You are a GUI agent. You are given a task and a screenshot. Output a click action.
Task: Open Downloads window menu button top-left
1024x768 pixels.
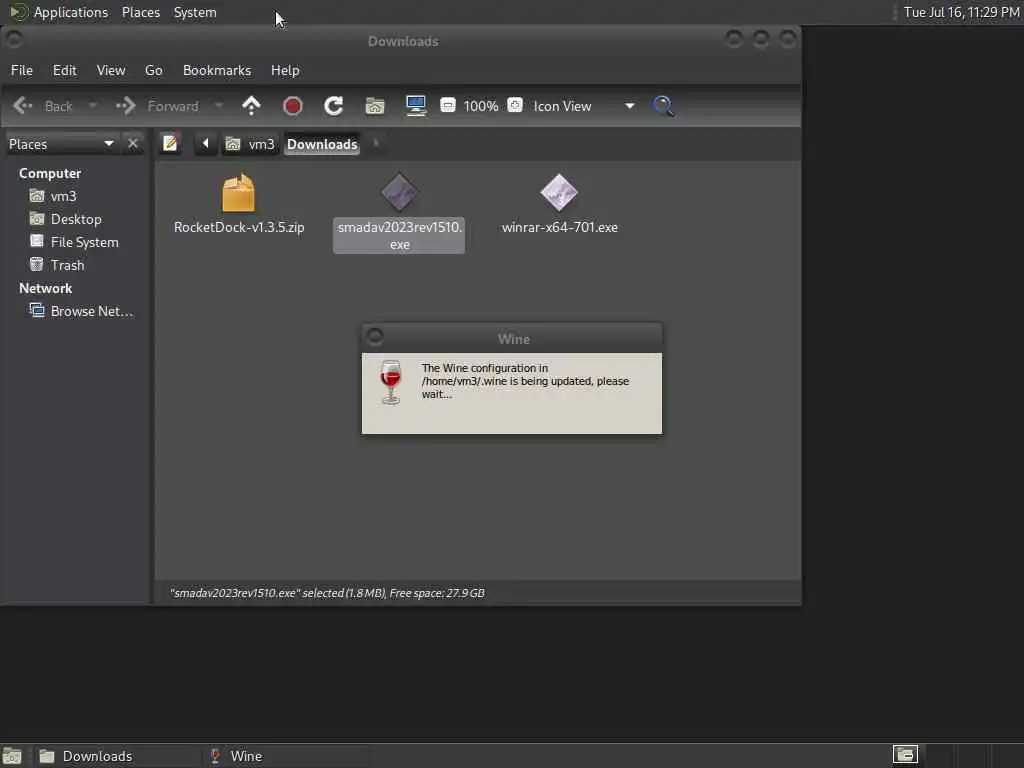[x=14, y=39]
